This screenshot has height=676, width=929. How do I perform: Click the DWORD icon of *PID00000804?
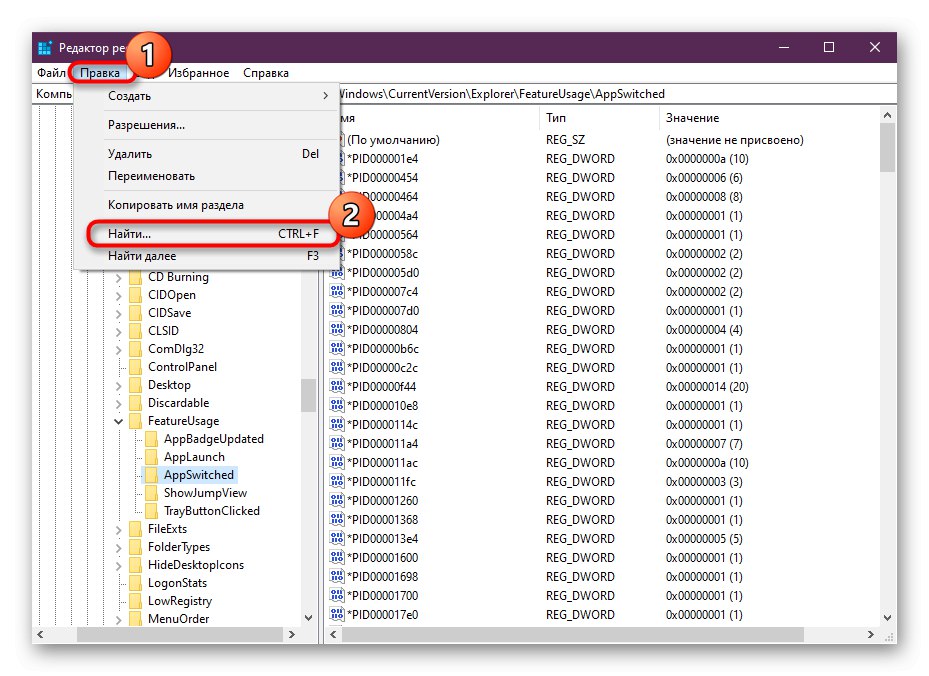tap(337, 329)
